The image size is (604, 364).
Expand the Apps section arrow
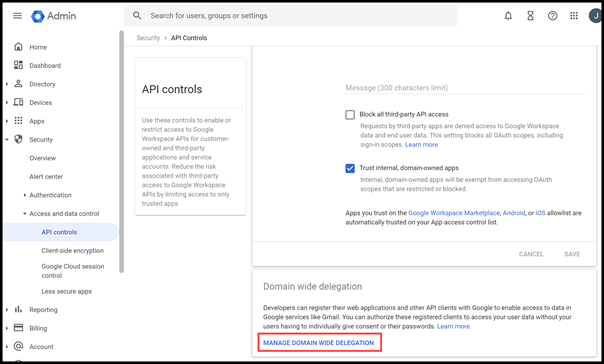click(7, 121)
